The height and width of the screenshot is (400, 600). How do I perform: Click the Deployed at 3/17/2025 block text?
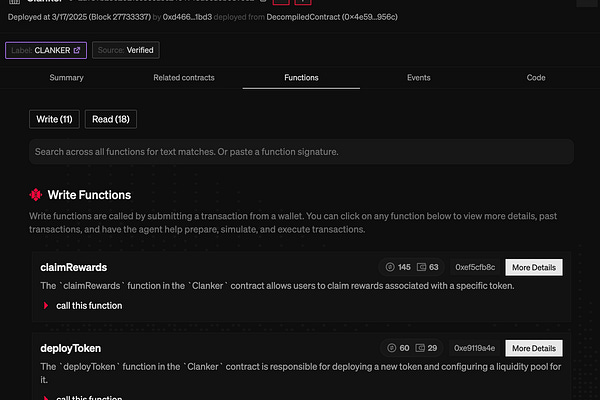tap(79, 17)
